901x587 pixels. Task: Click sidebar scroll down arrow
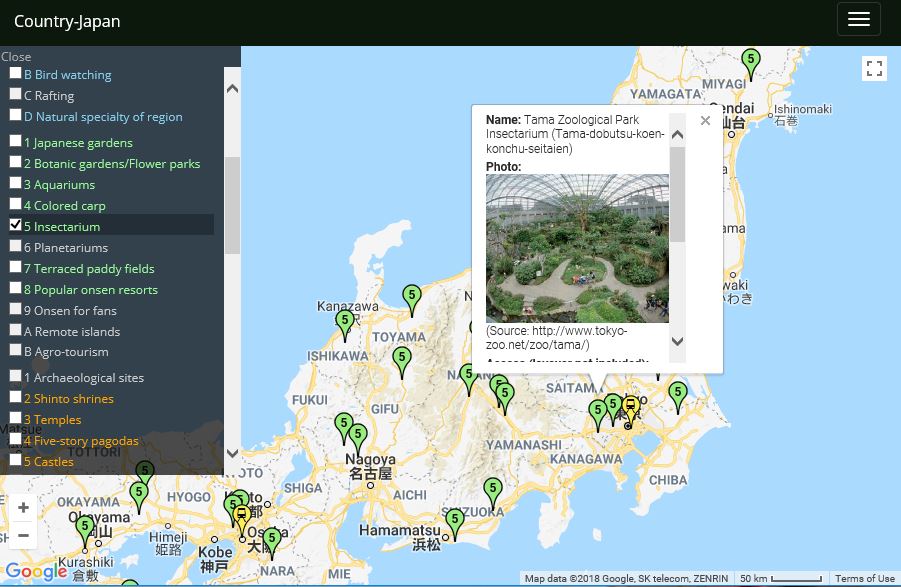click(232, 453)
